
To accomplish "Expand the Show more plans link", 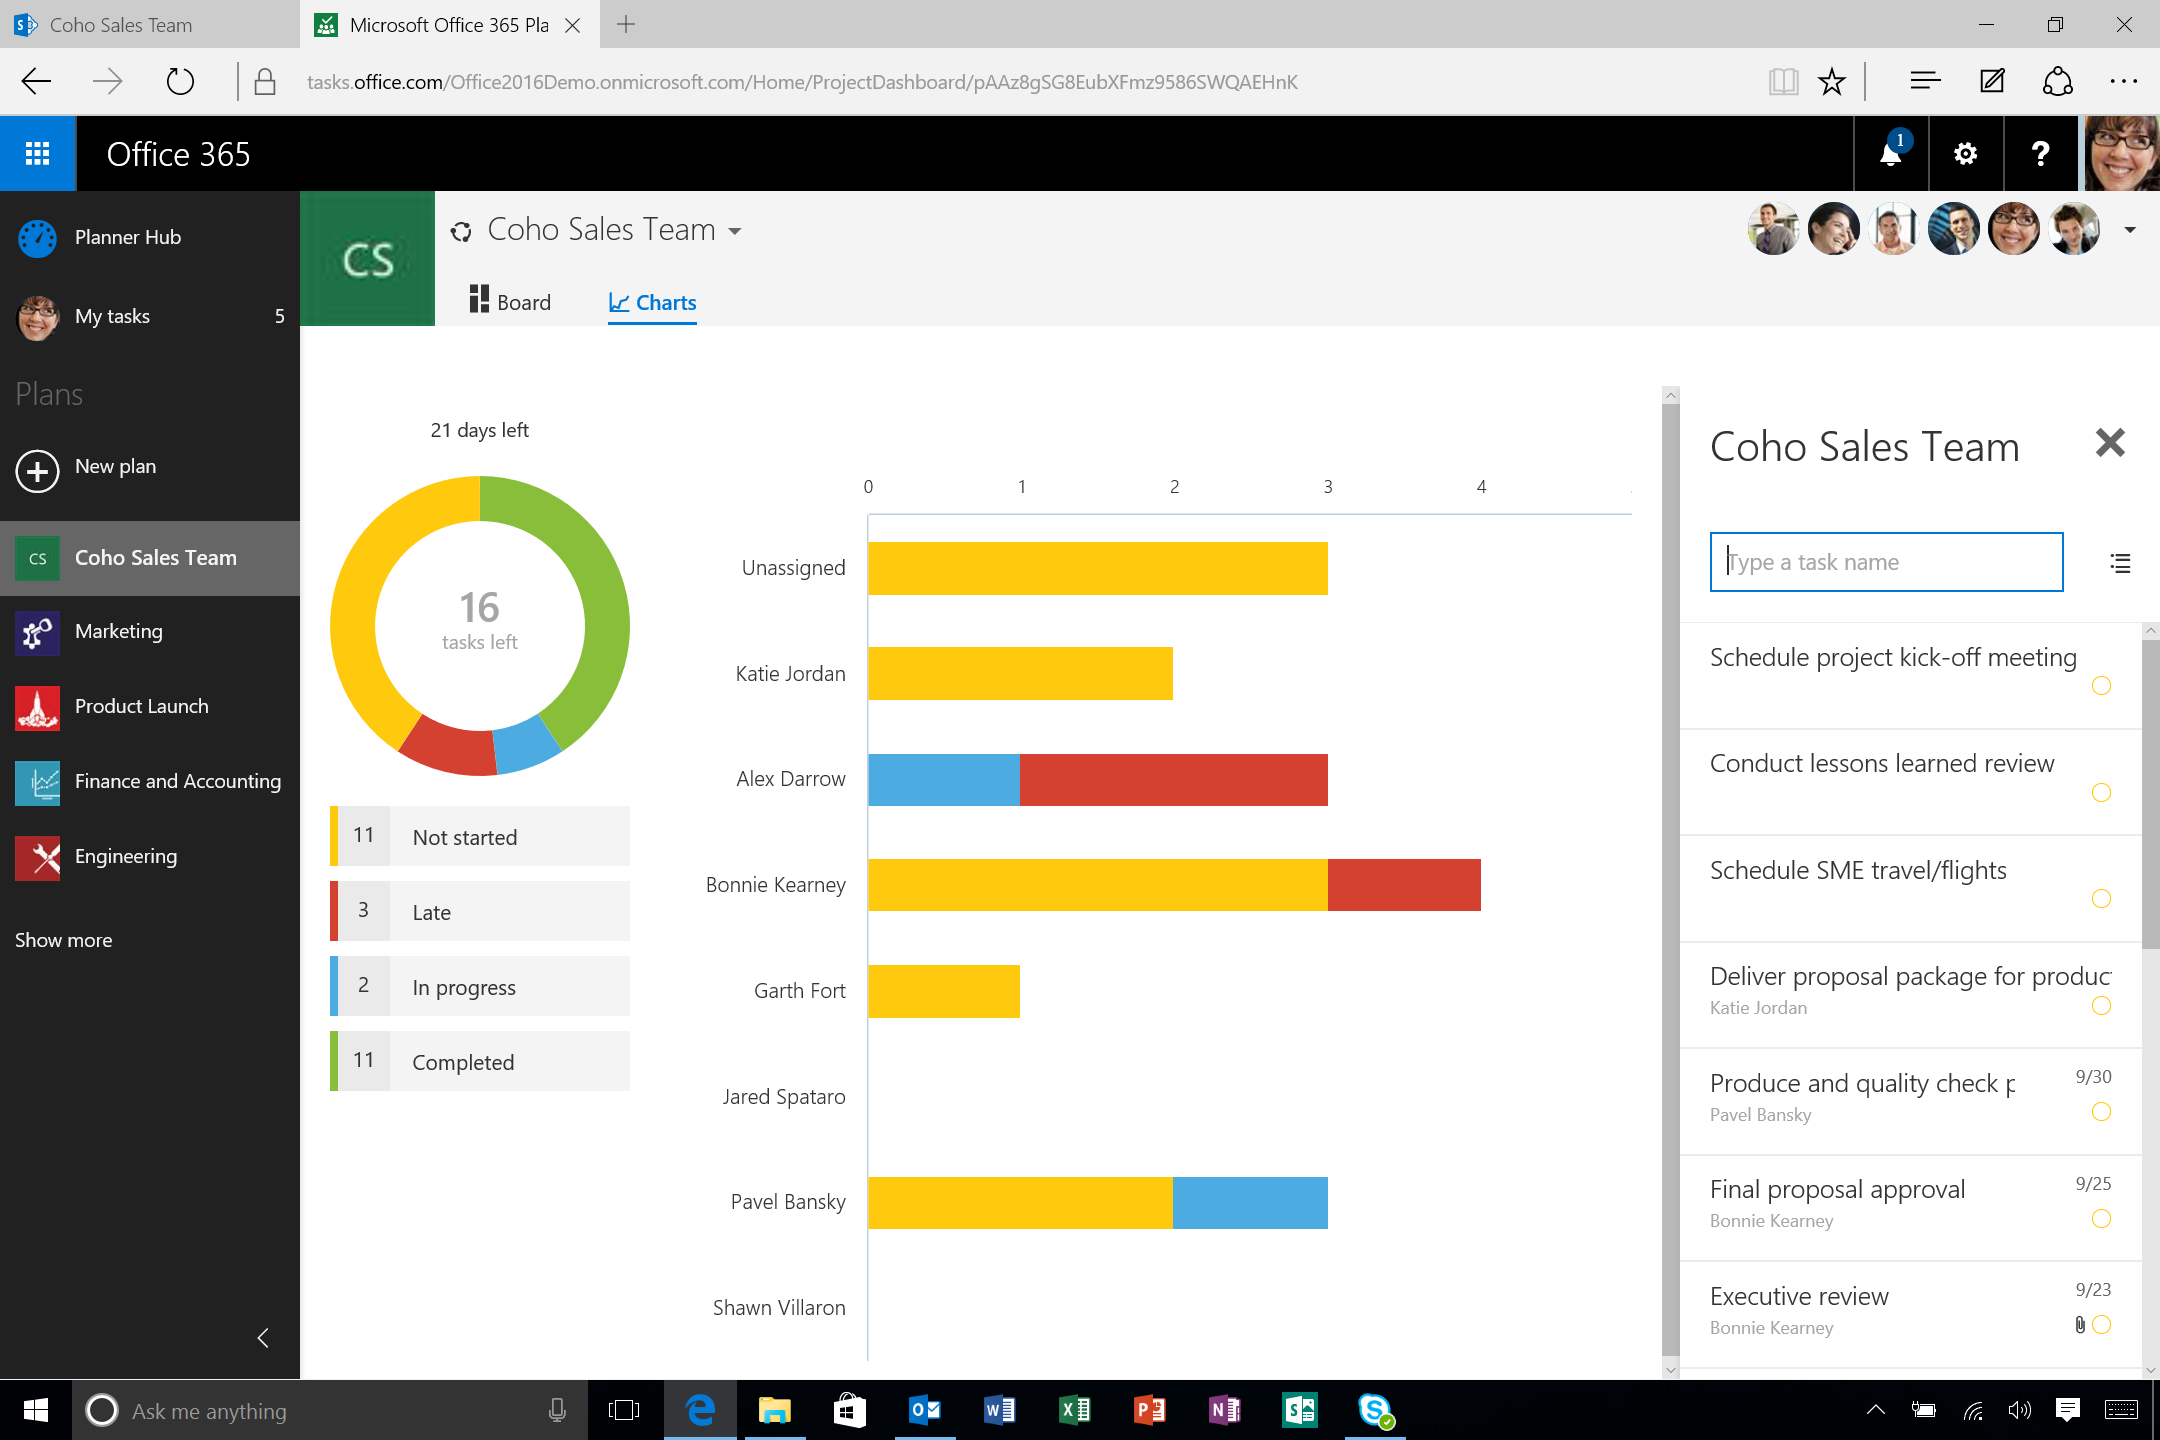I will [x=61, y=939].
